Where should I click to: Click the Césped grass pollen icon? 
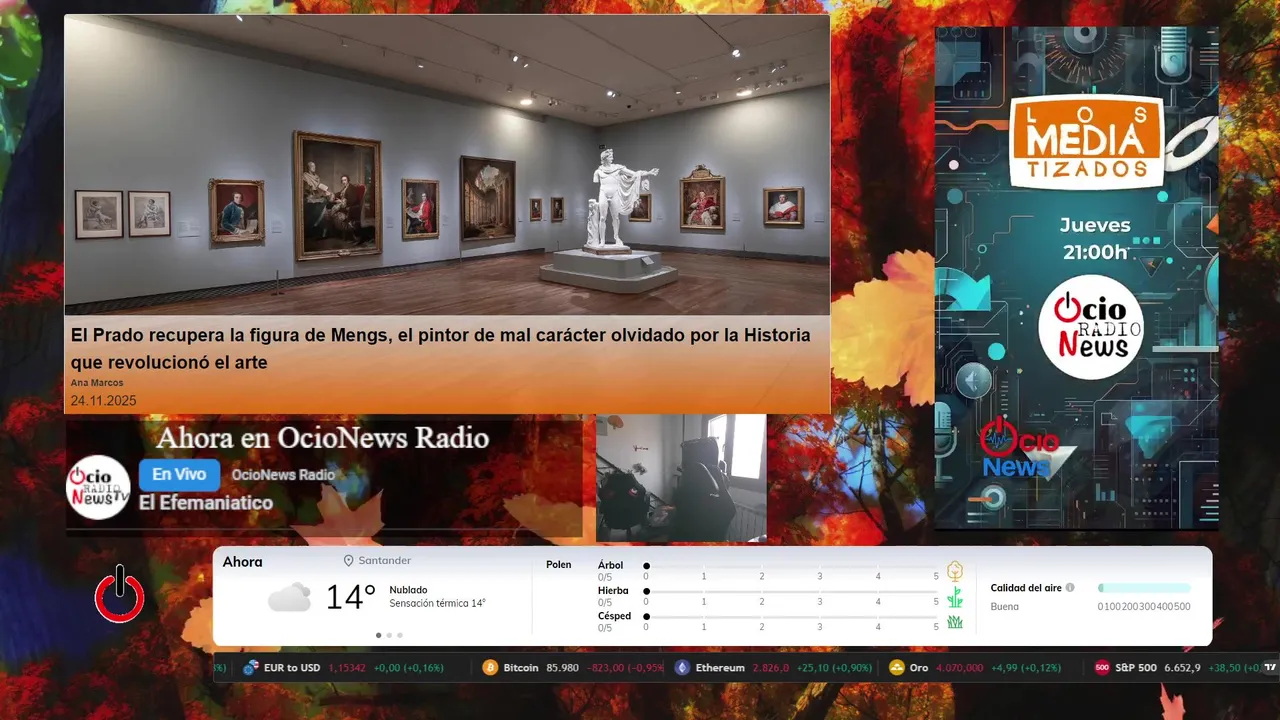tap(955, 622)
